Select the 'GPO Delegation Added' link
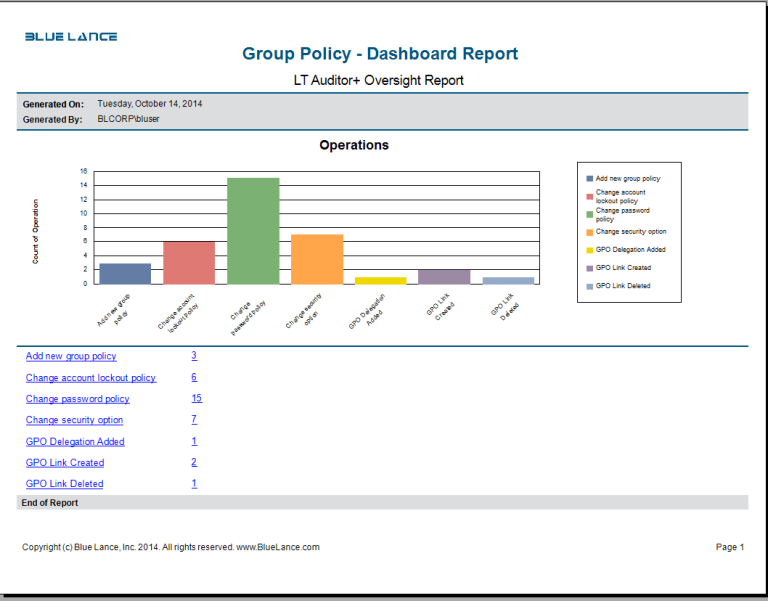The height and width of the screenshot is (601, 768). pyautogui.click(x=75, y=442)
